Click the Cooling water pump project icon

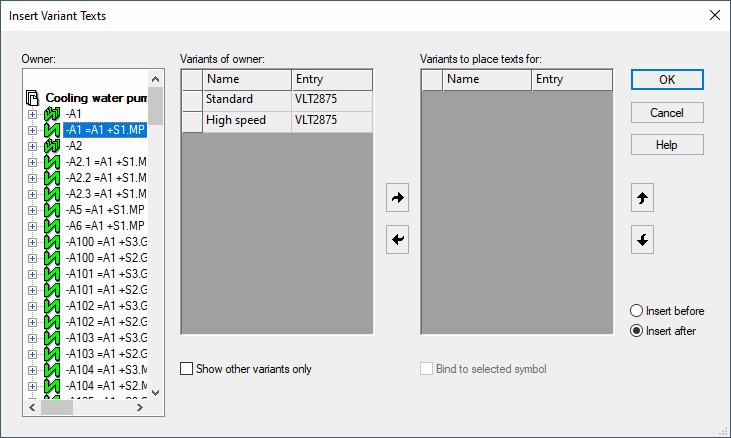pyautogui.click(x=33, y=99)
